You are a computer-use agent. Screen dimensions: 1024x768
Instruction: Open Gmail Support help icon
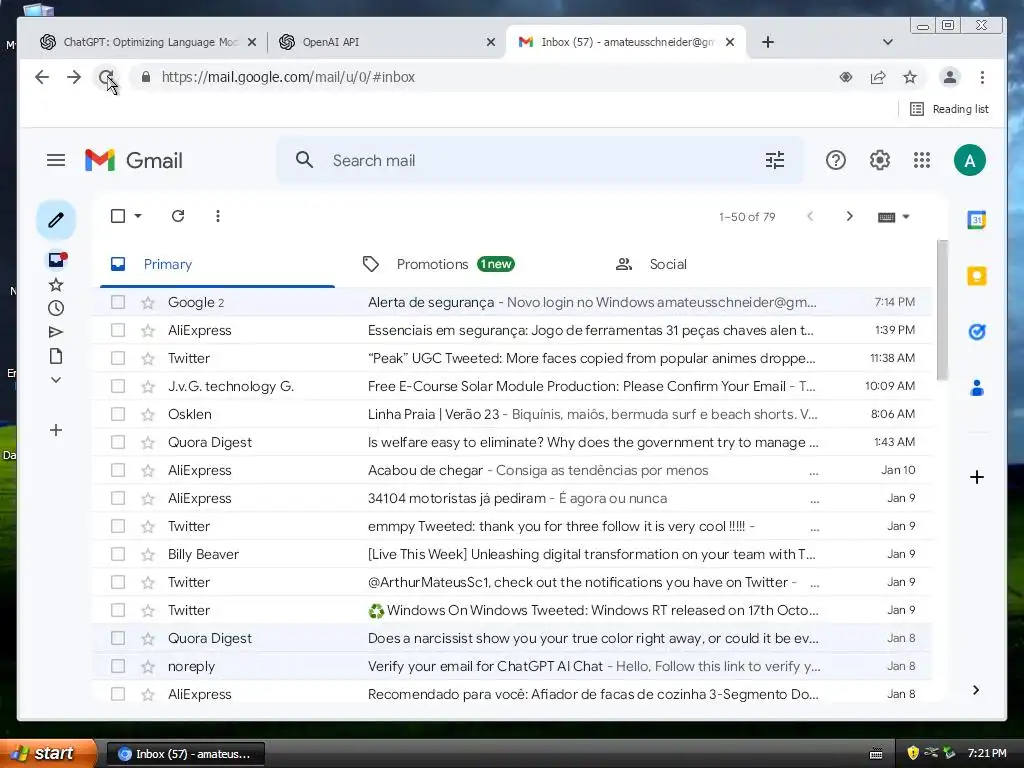pyautogui.click(x=836, y=160)
